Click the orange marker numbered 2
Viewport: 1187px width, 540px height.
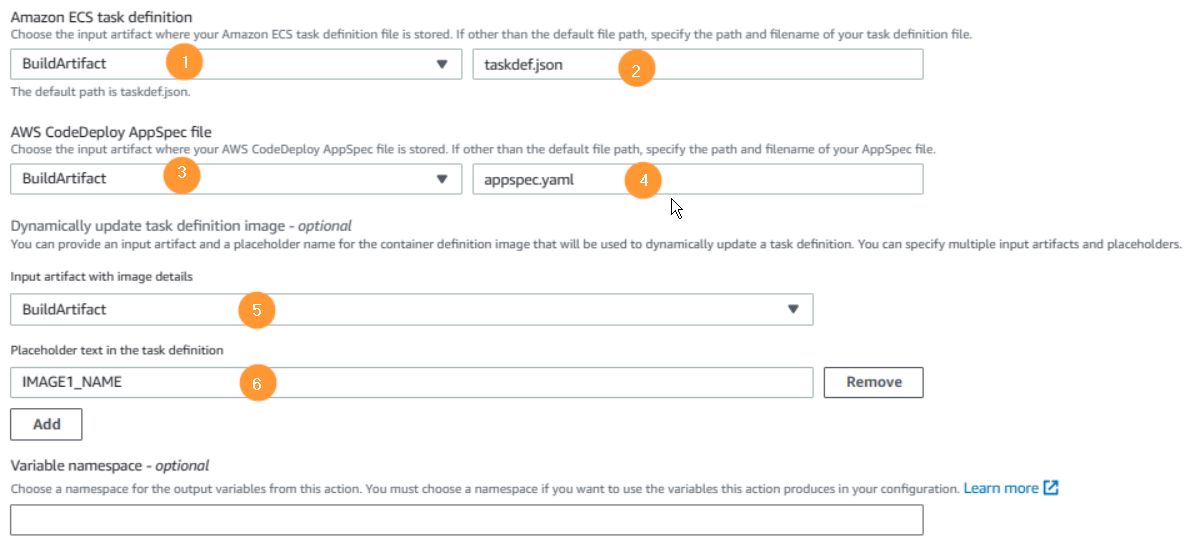coord(637,70)
